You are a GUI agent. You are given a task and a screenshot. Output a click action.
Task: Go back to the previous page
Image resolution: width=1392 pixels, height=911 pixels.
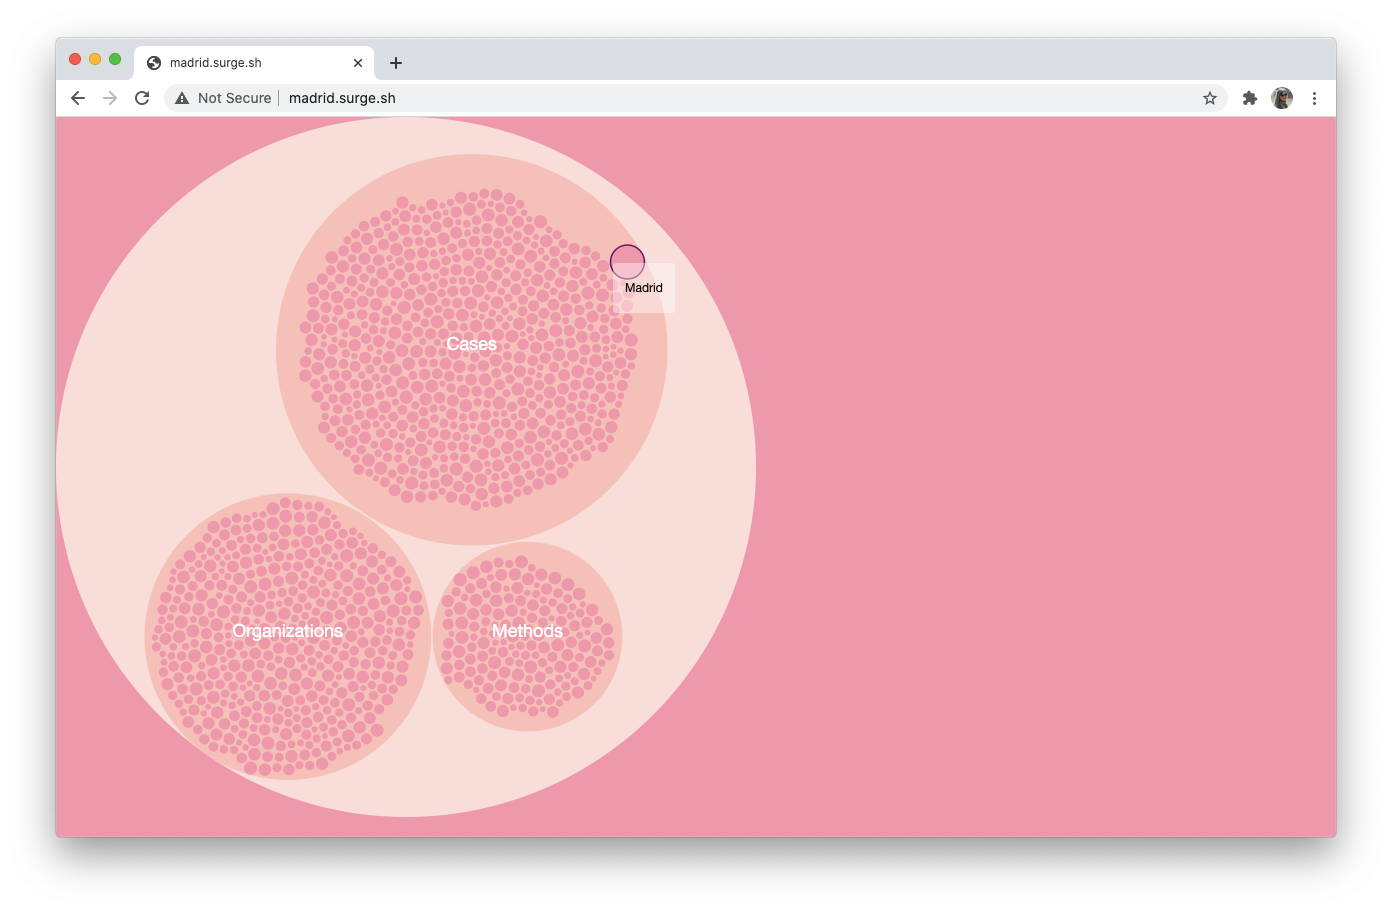point(78,98)
